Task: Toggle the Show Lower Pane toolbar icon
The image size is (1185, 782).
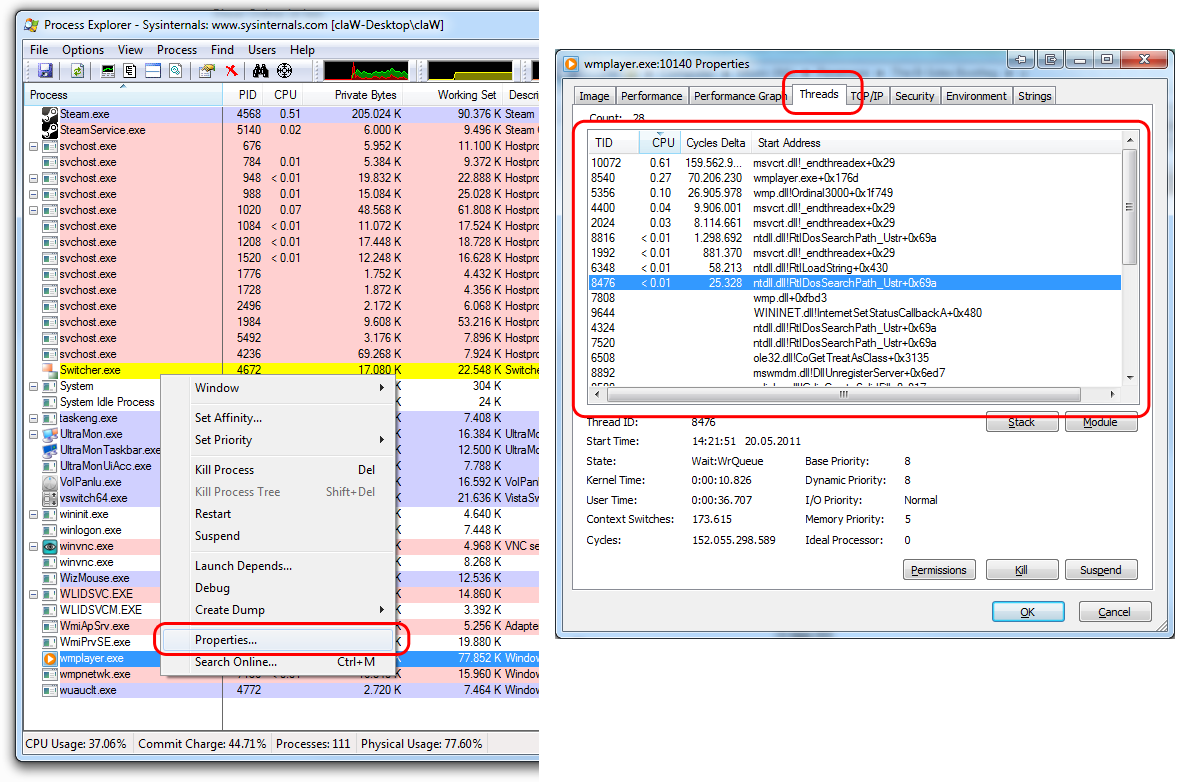Action: 153,70
